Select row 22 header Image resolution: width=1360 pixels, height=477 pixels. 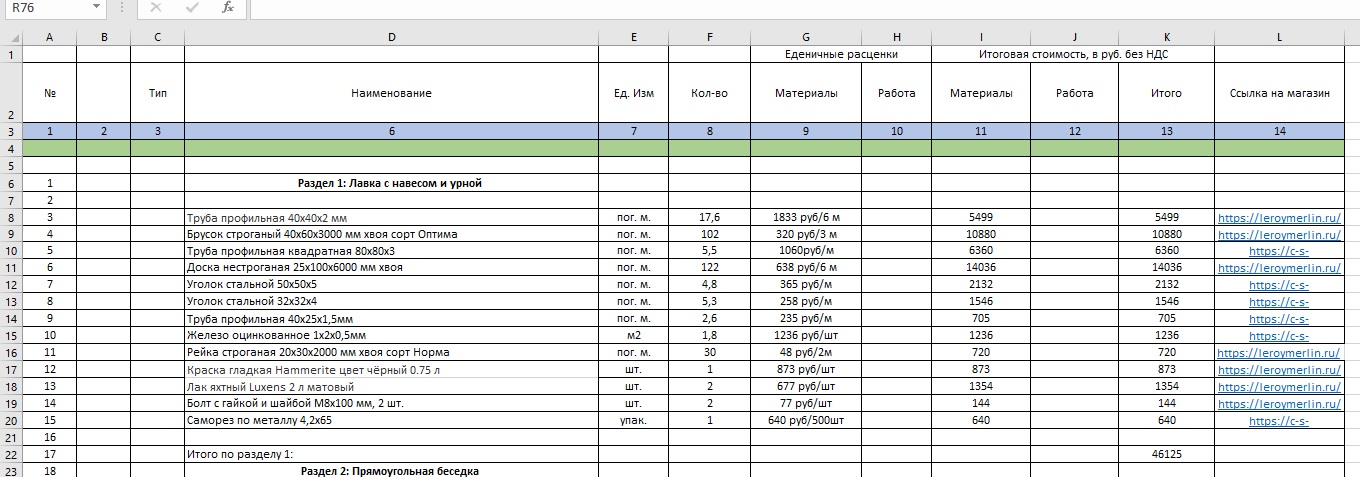(x=11, y=454)
